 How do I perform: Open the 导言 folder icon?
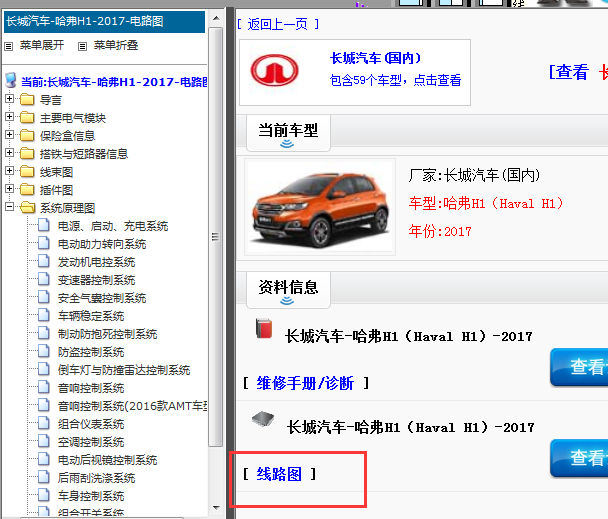pos(27,100)
